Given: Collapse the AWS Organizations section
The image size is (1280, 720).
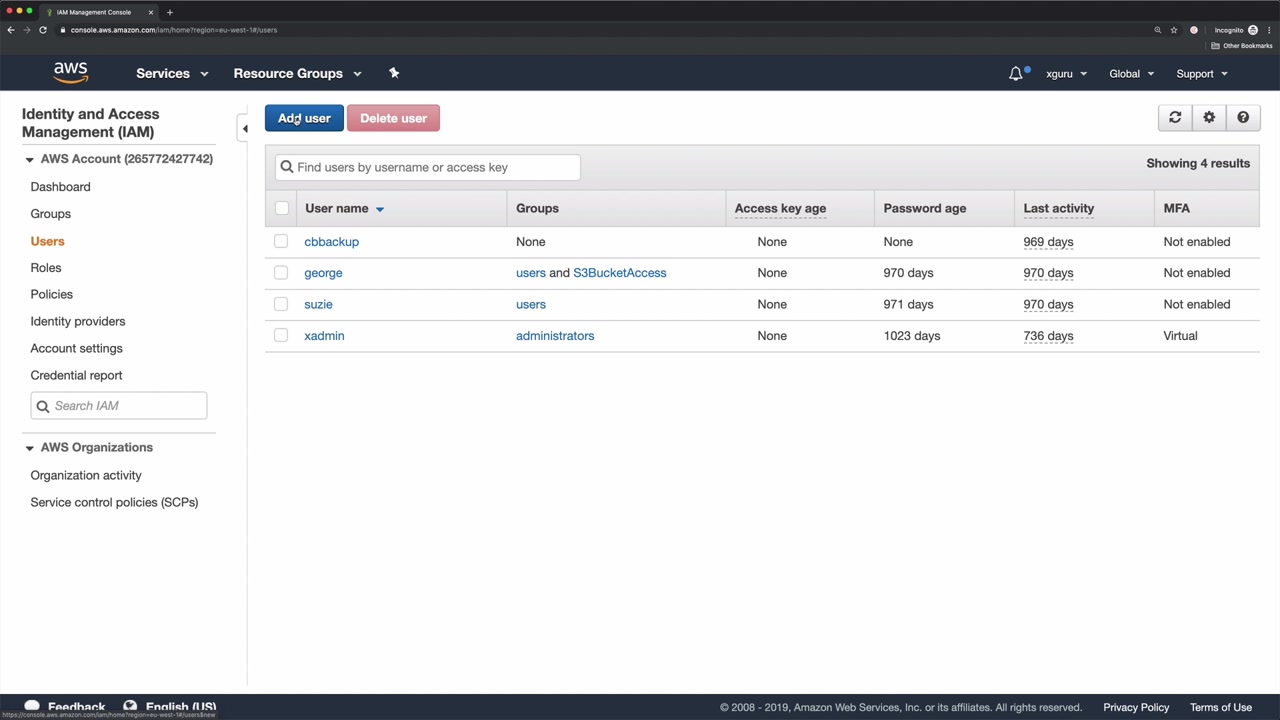Looking at the screenshot, I should click(x=29, y=448).
